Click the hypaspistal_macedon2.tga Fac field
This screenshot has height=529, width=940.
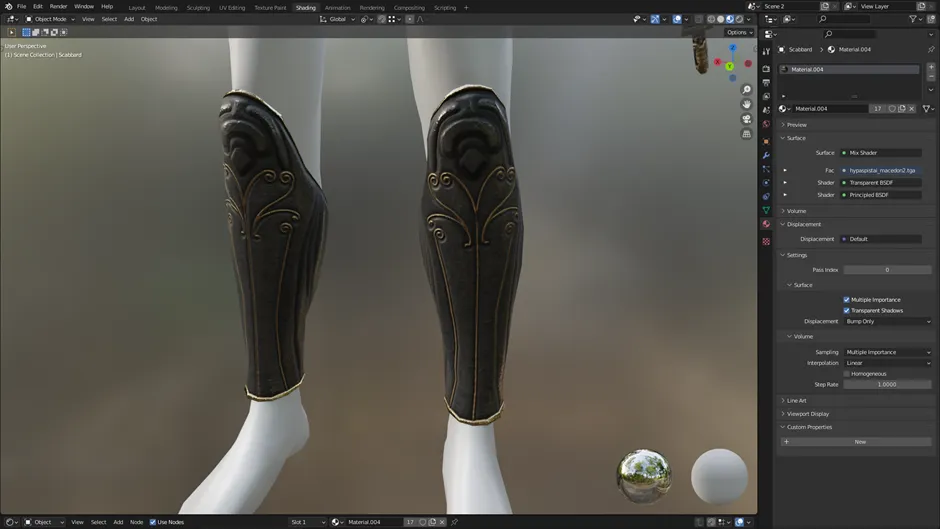tap(880, 170)
